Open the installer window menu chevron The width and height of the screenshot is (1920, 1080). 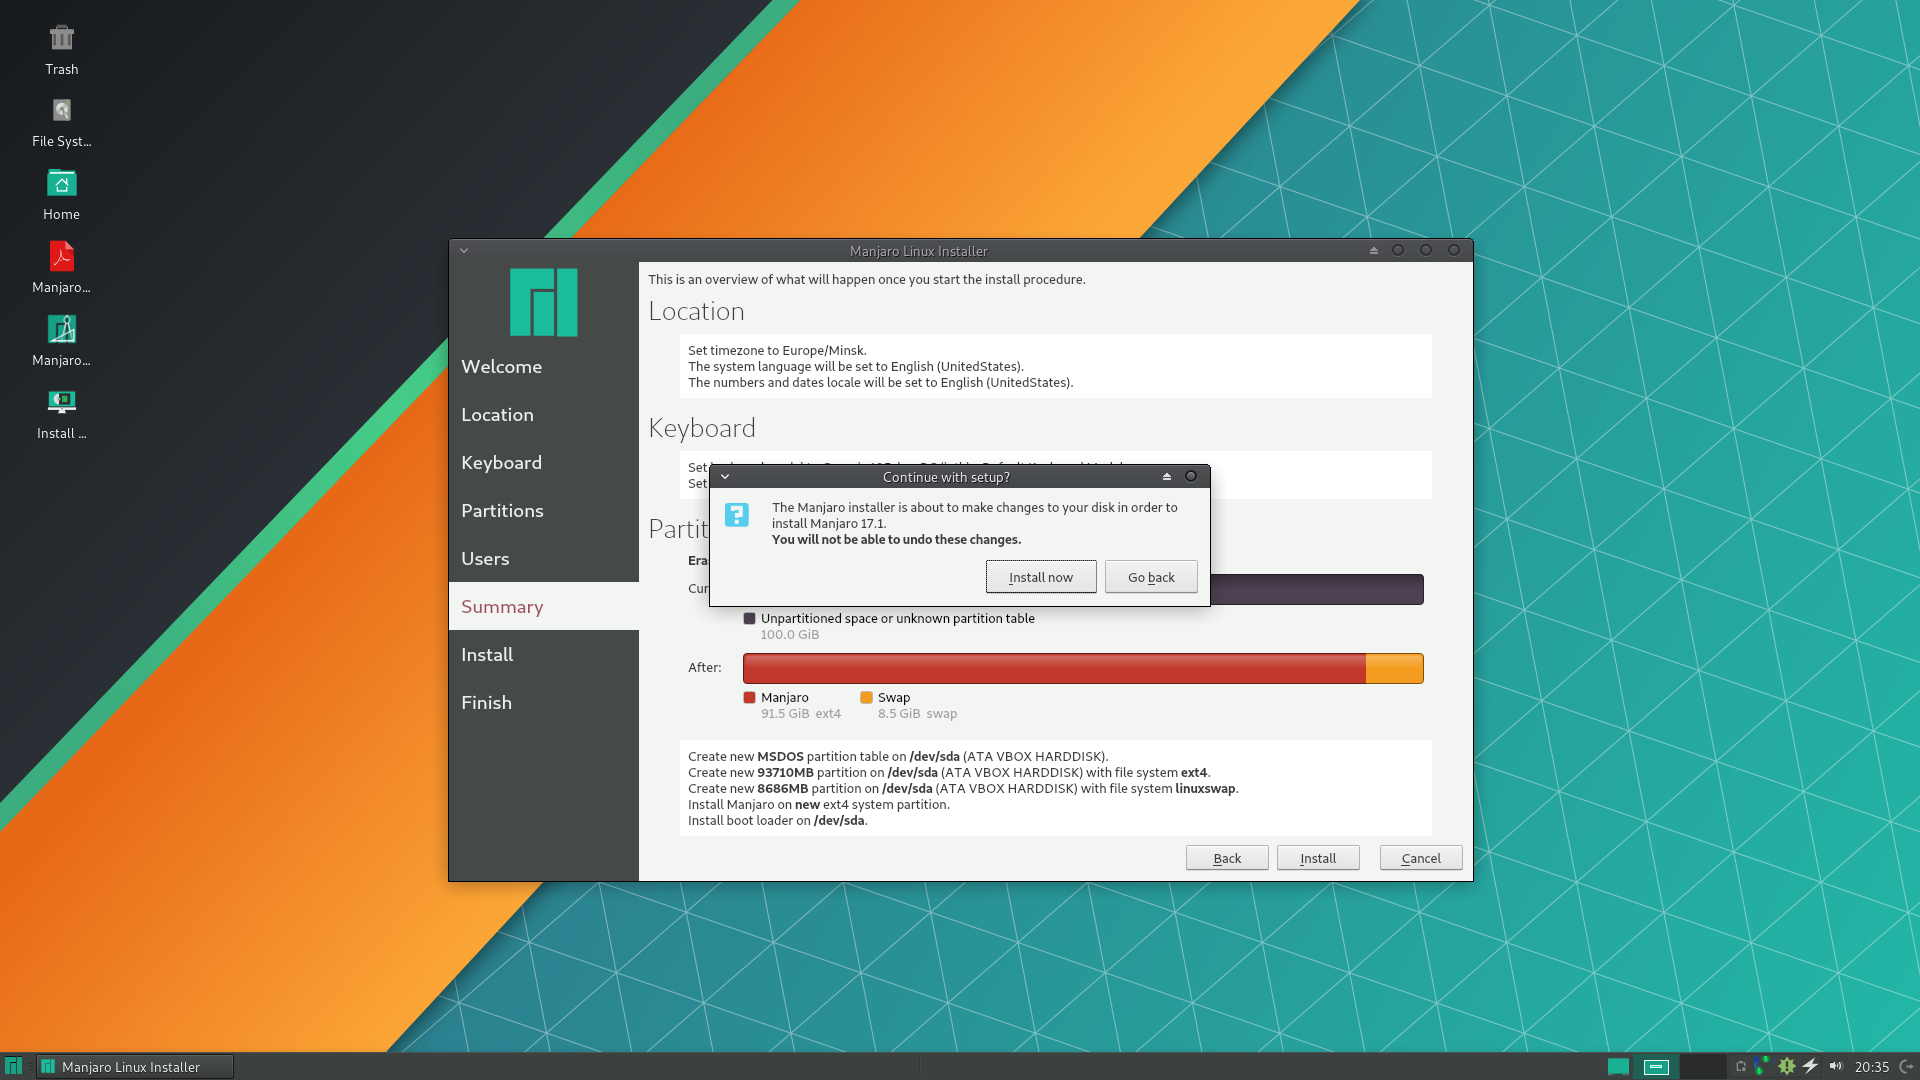(x=464, y=251)
